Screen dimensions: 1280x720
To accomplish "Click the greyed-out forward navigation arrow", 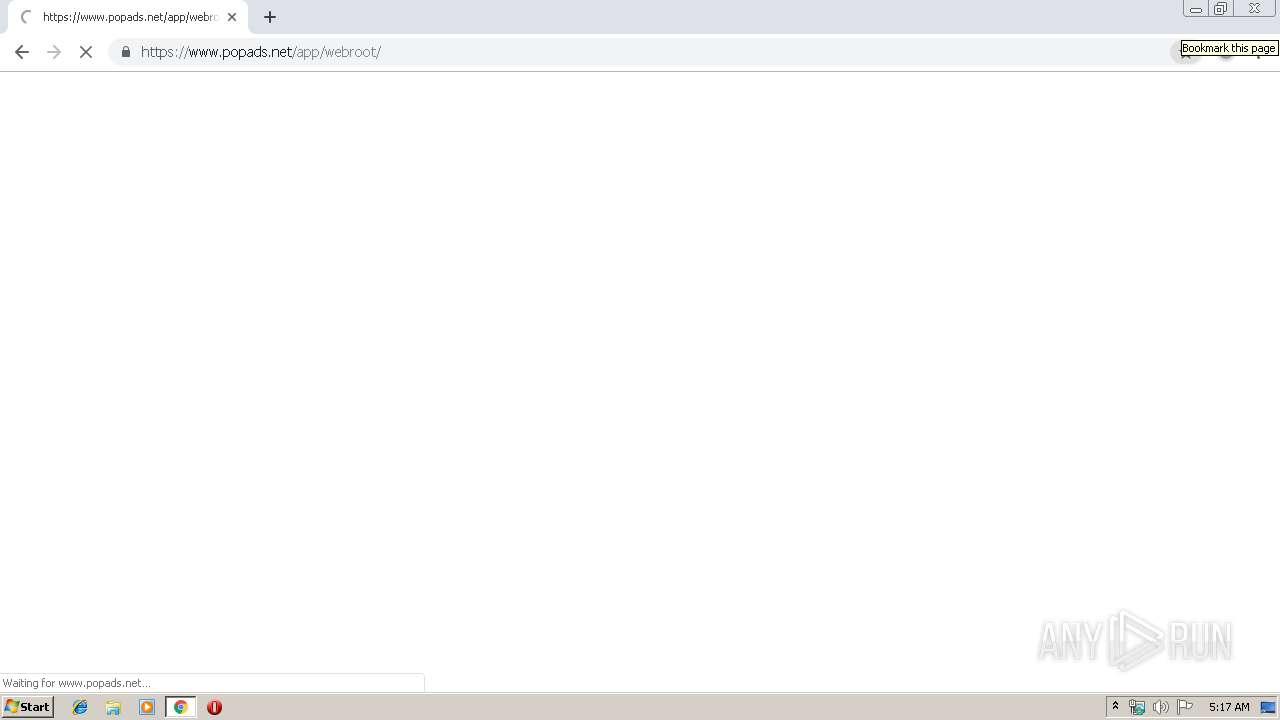I will [x=54, y=52].
